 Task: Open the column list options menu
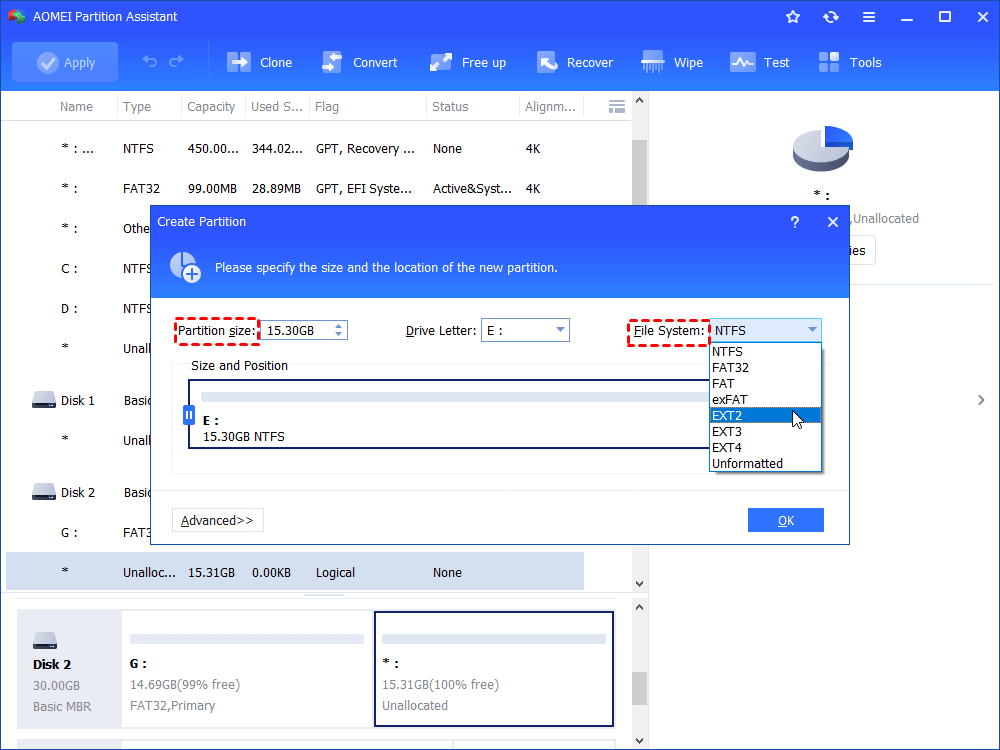click(x=617, y=105)
